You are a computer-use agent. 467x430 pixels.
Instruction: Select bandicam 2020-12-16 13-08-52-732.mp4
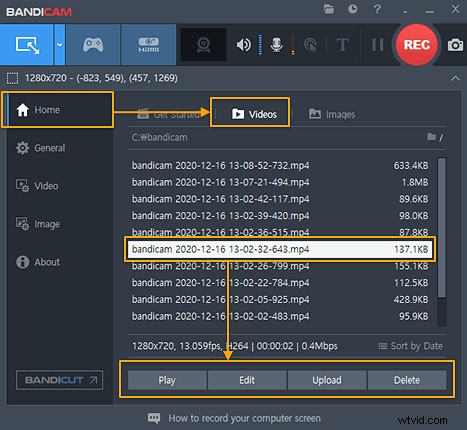(x=280, y=165)
